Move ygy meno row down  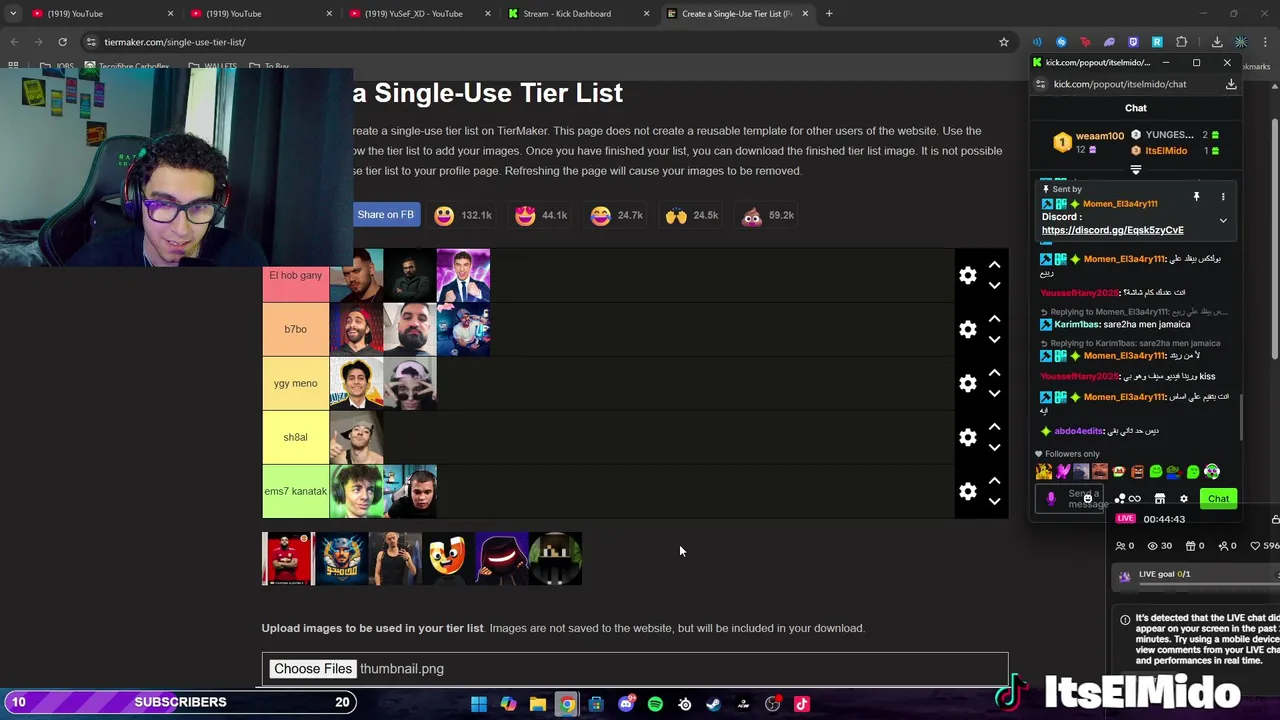pyautogui.click(x=994, y=393)
